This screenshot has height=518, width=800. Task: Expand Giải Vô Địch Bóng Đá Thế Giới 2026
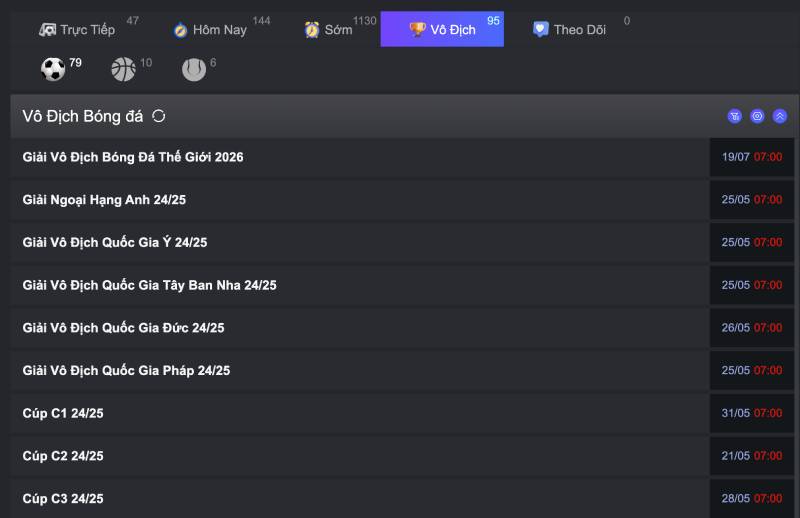click(133, 157)
